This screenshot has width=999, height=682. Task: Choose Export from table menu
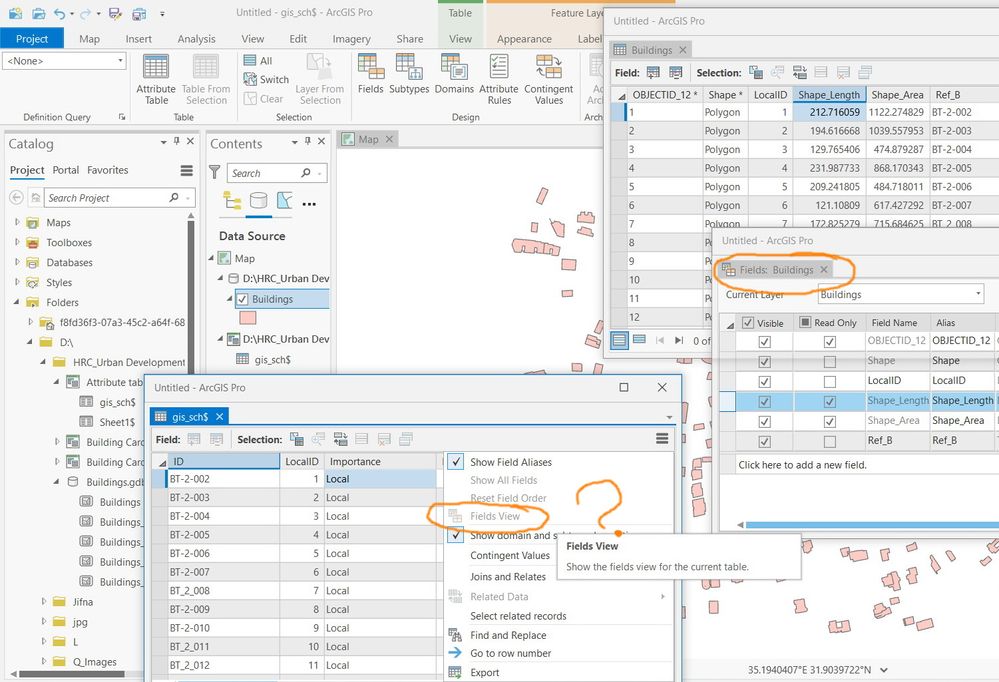(x=485, y=672)
